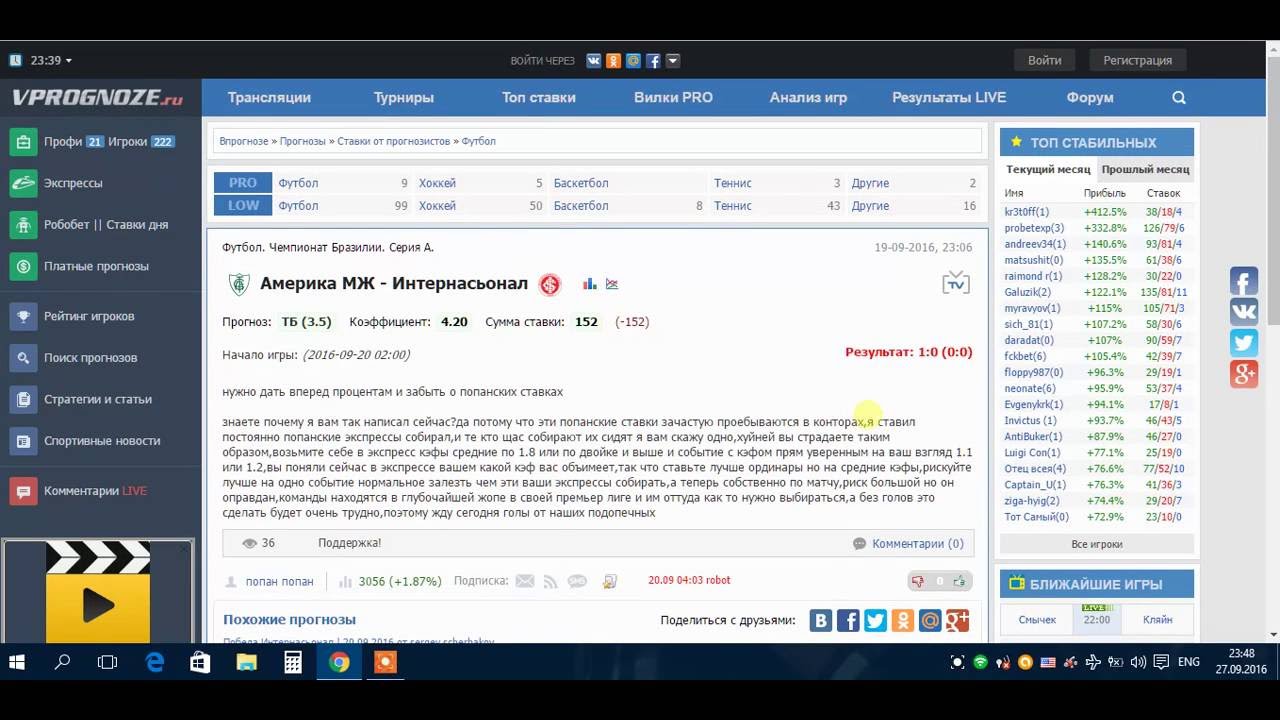Open Стратегии и статьи in the sidebar
The height and width of the screenshot is (720, 1280).
(100, 399)
